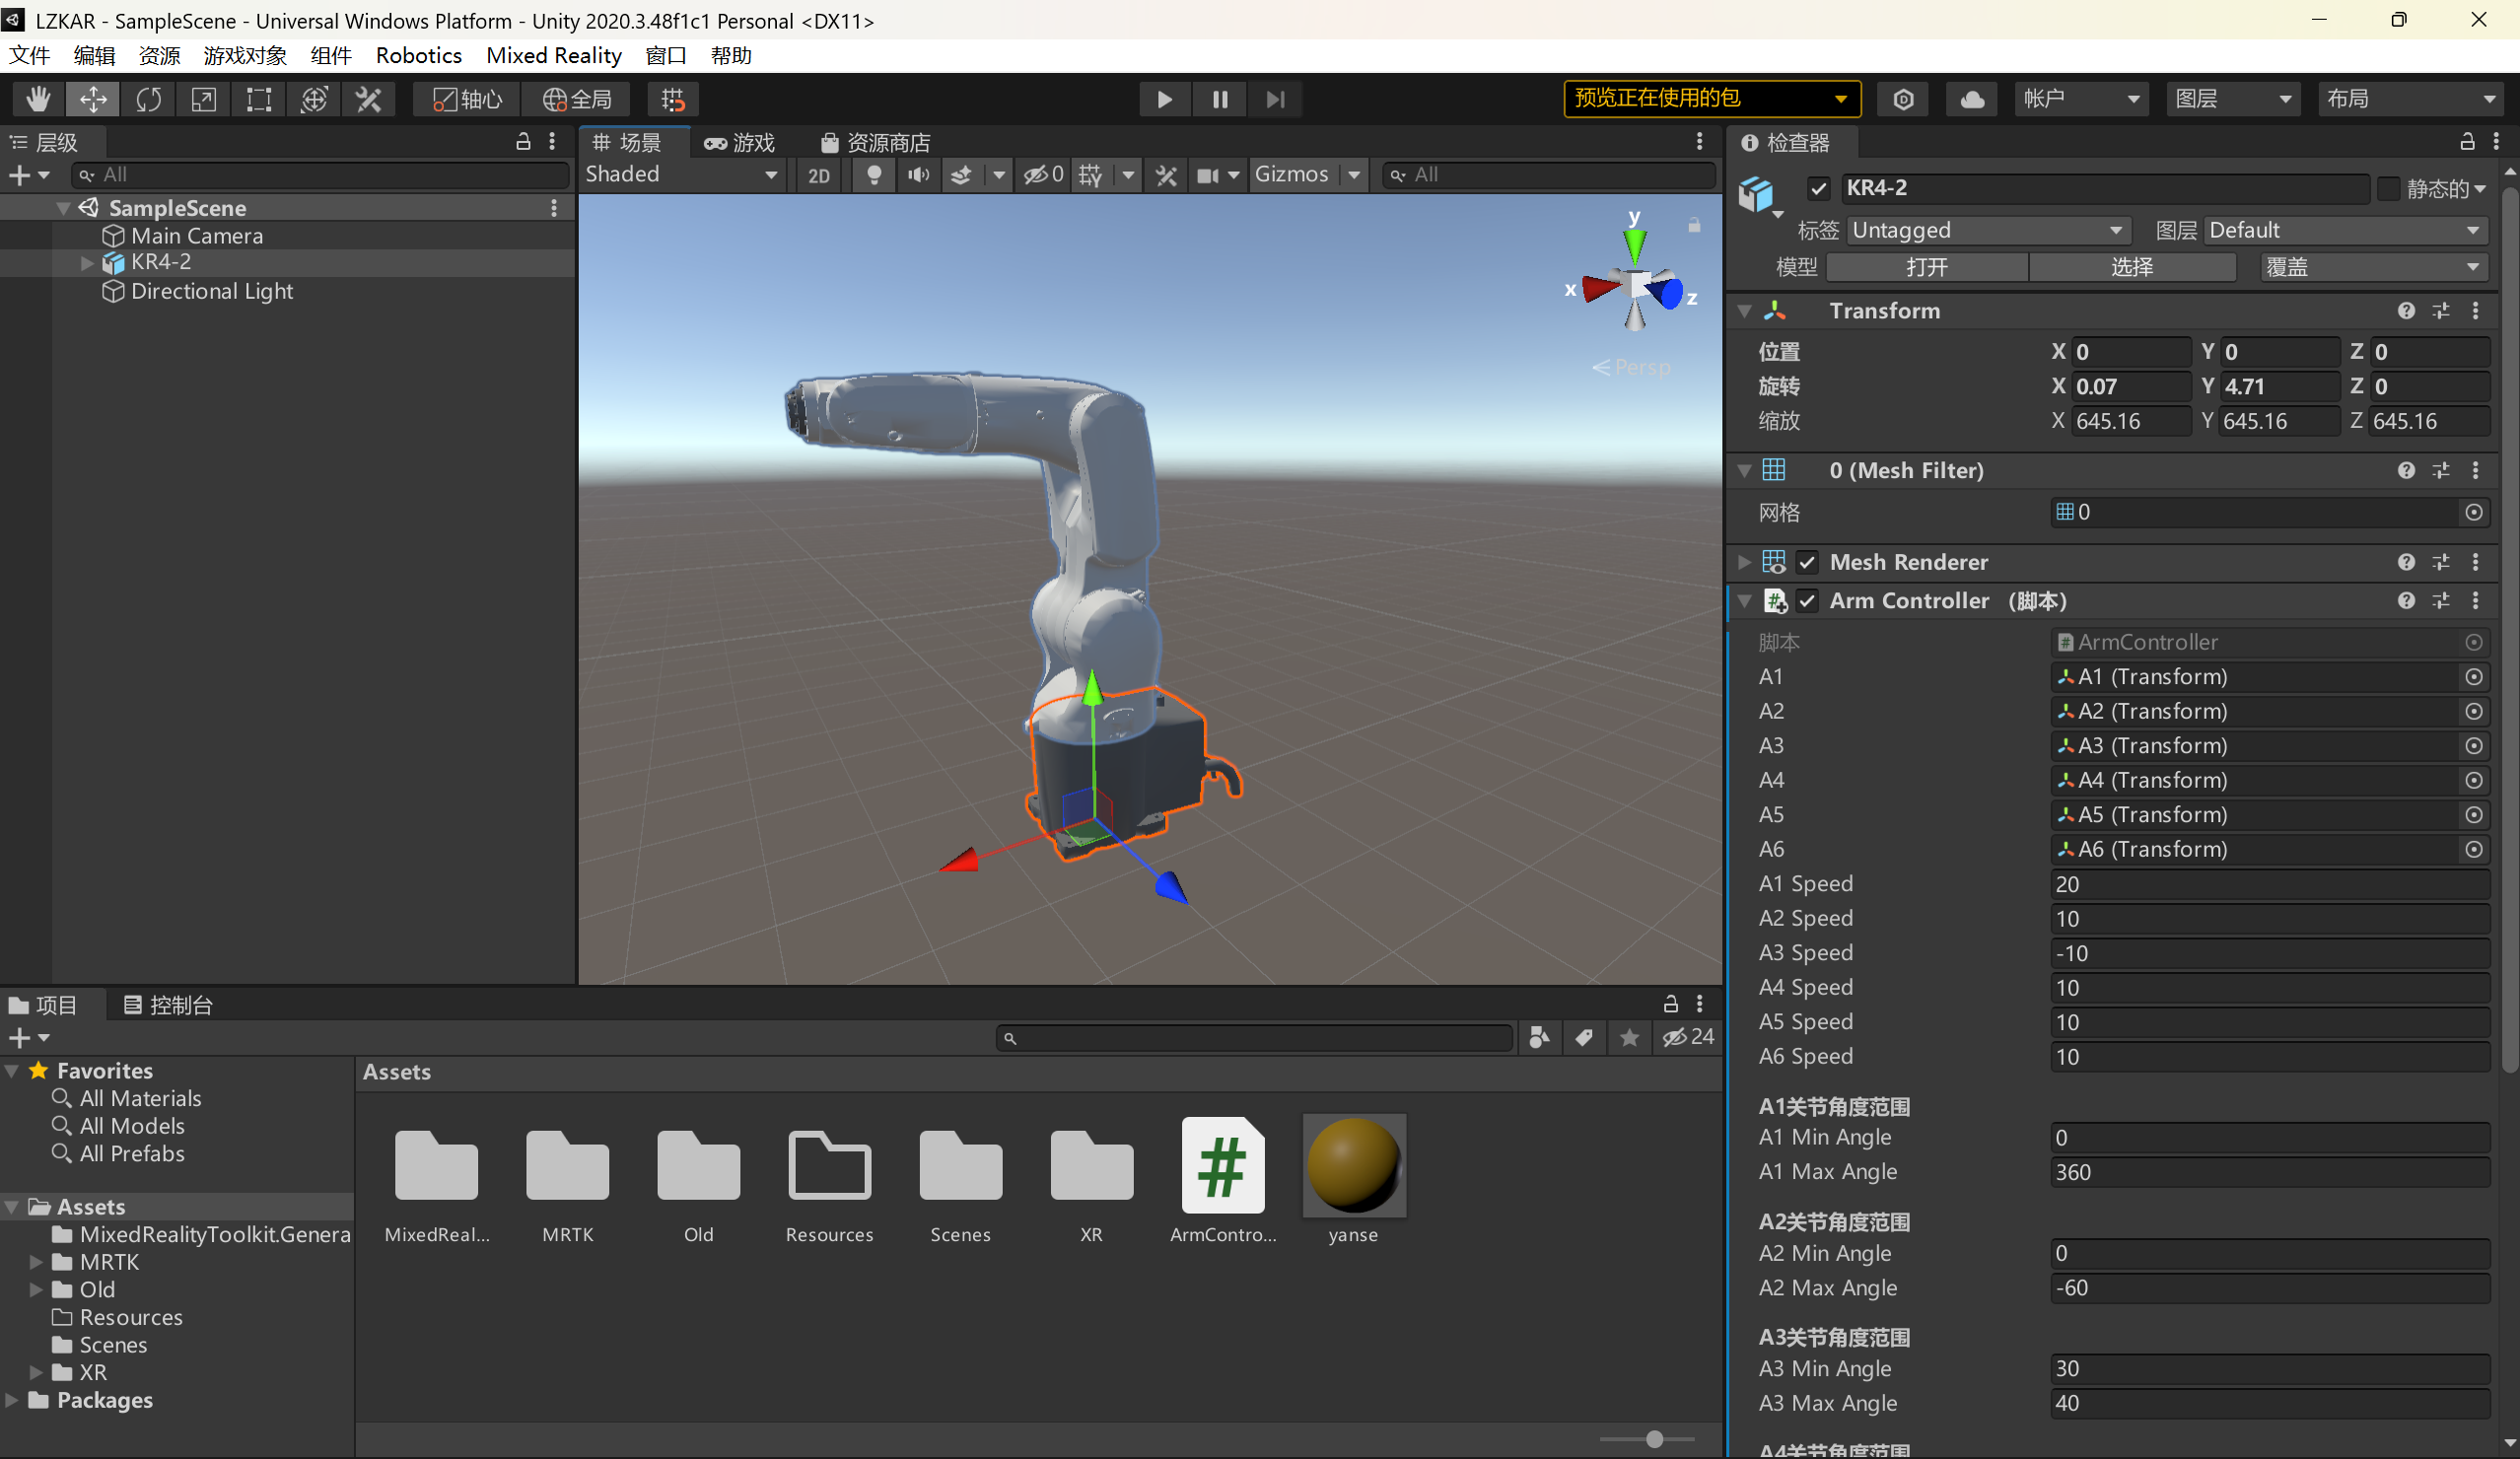Pick a mesh with the object selector
This screenshot has width=2520, height=1459.
coord(2474,513)
